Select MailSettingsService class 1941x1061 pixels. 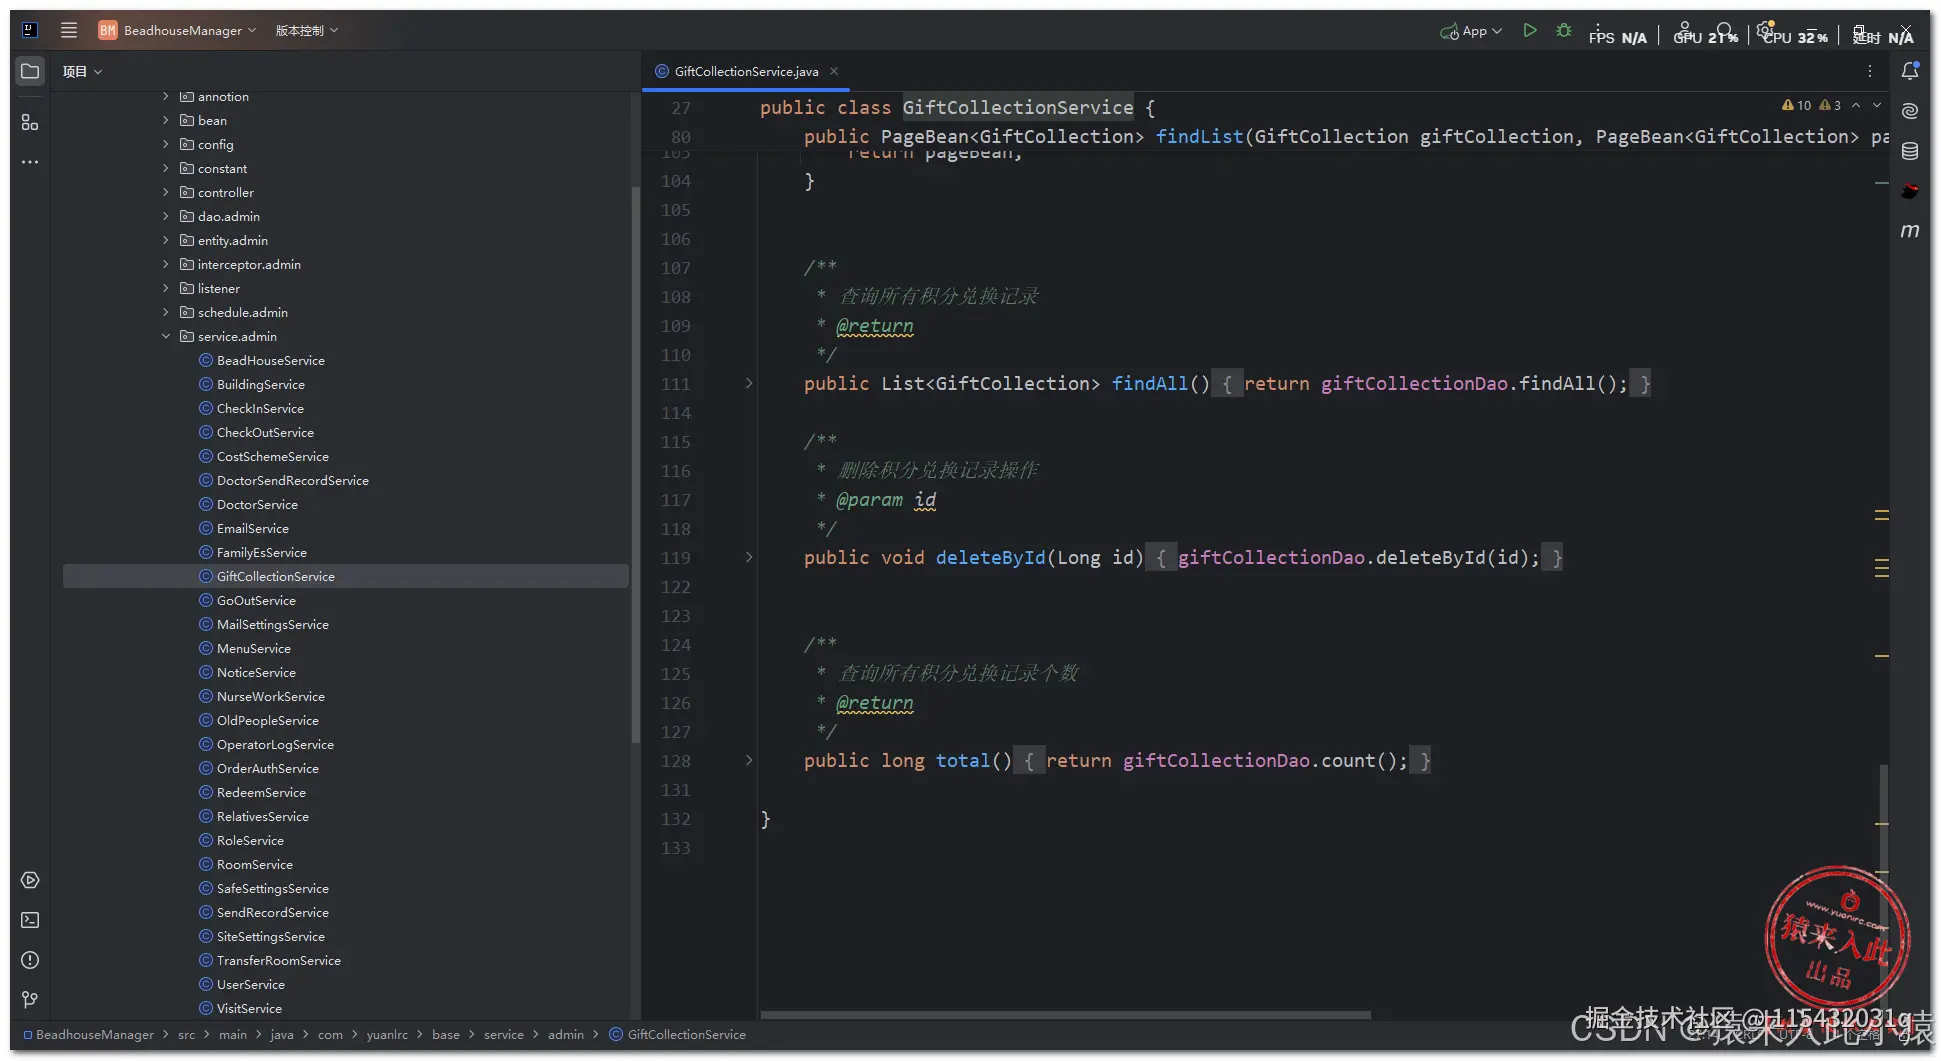(272, 624)
